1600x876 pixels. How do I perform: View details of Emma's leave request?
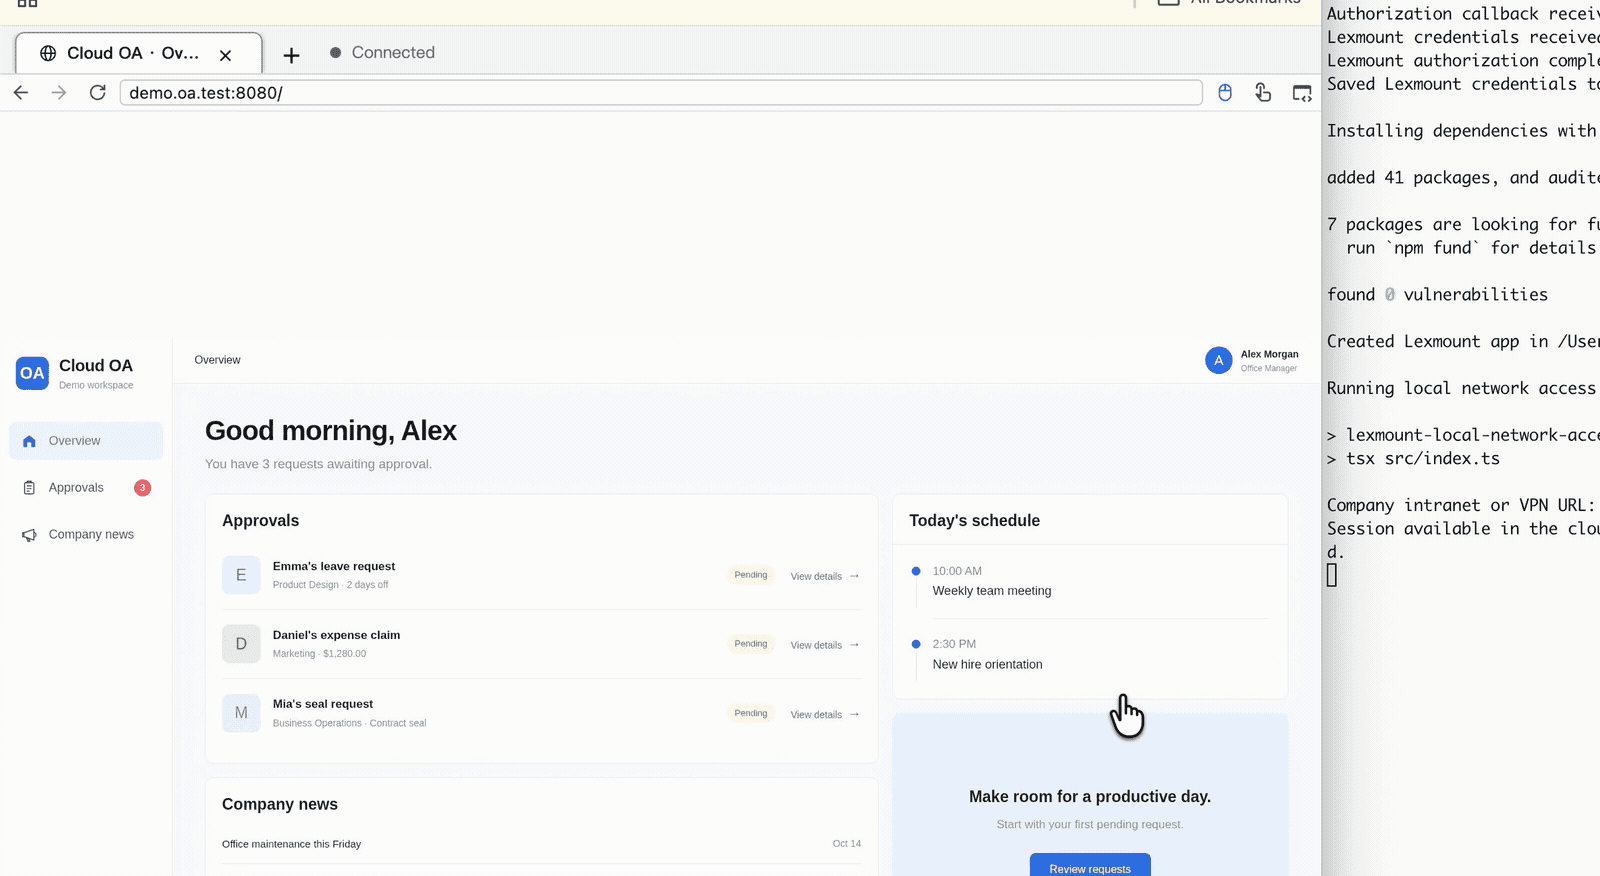(x=825, y=576)
